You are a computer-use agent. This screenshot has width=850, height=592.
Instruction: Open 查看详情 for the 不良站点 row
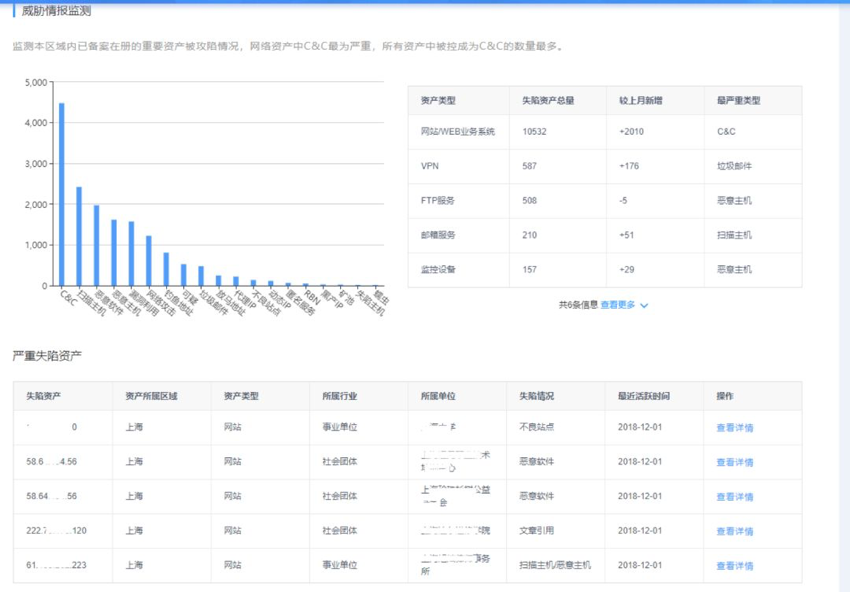pos(735,428)
